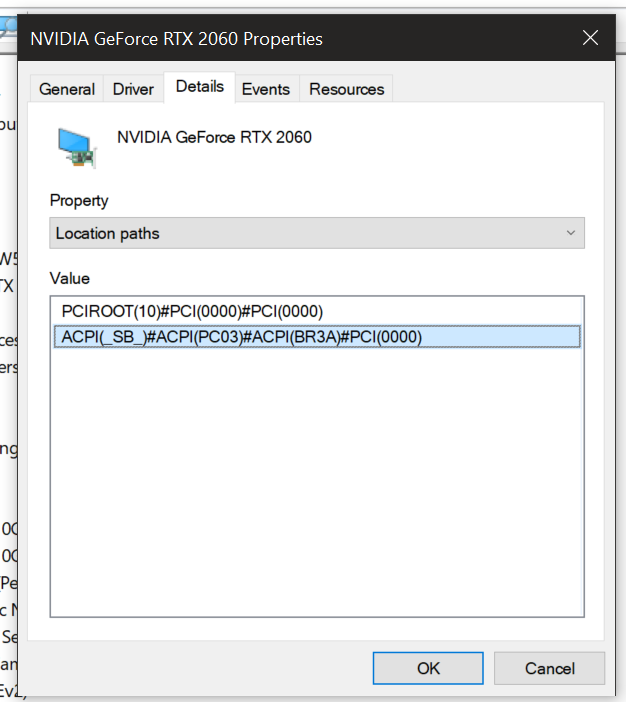Dismiss dialog with Cancel button
The height and width of the screenshot is (702, 626).
click(x=550, y=668)
